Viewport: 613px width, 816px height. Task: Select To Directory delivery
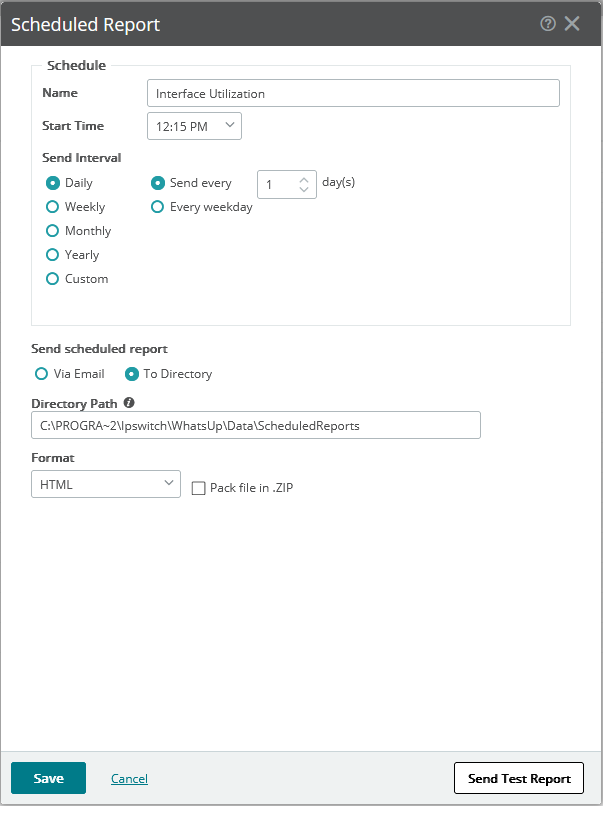tap(132, 374)
